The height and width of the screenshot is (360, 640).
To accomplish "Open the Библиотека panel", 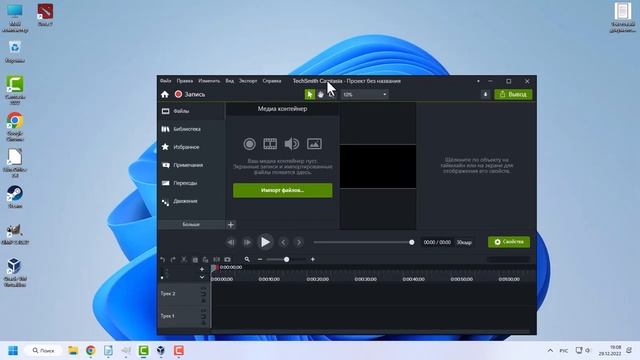I will click(191, 129).
